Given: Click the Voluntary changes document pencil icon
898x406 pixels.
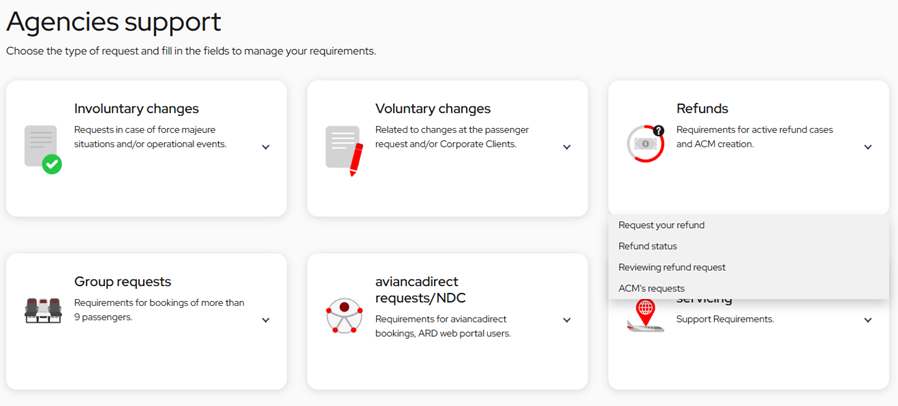Looking at the screenshot, I should [343, 150].
